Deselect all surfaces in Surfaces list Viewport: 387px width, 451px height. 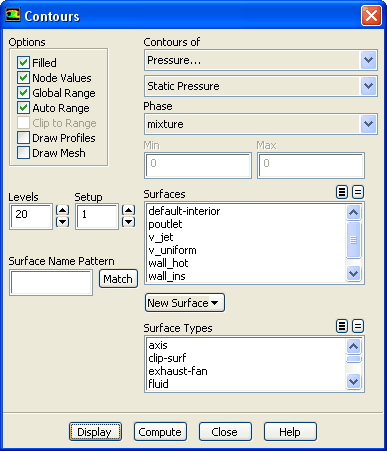(358, 192)
